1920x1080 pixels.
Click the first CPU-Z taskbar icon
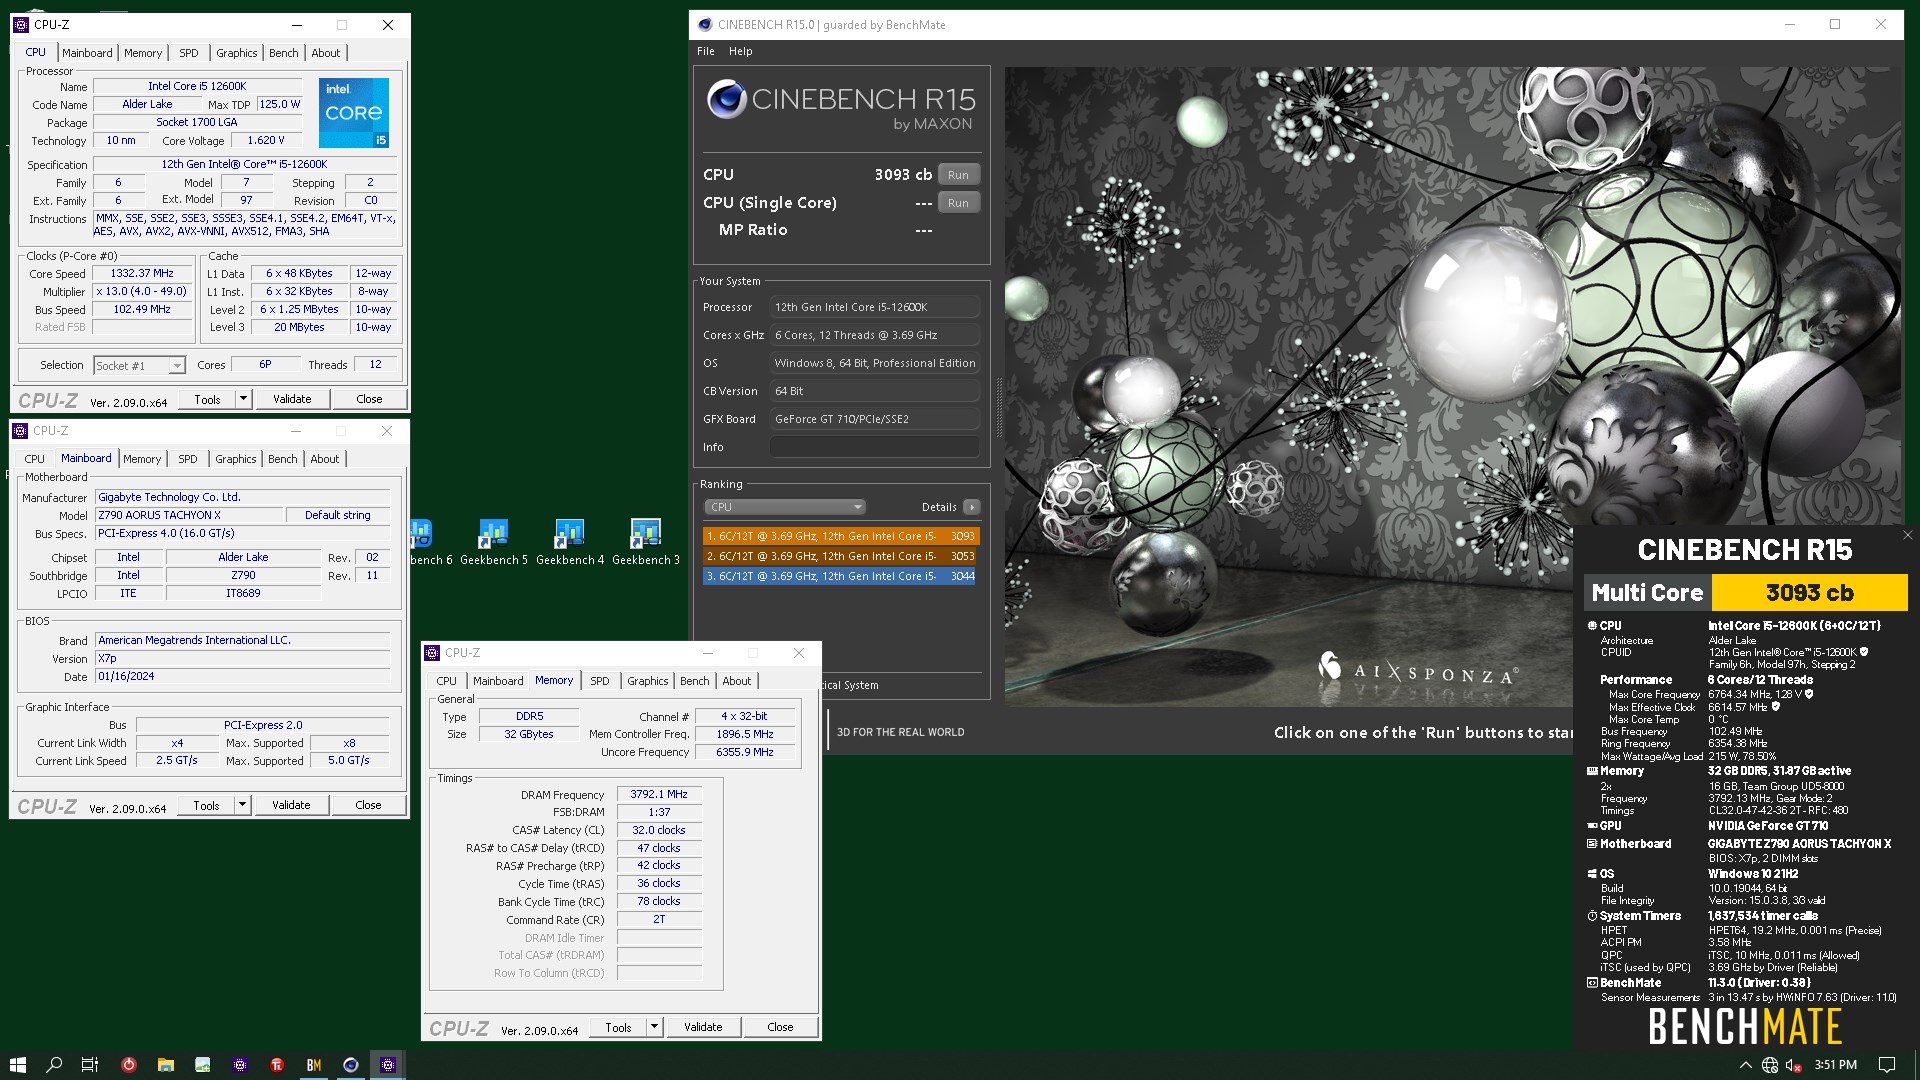tap(240, 1065)
